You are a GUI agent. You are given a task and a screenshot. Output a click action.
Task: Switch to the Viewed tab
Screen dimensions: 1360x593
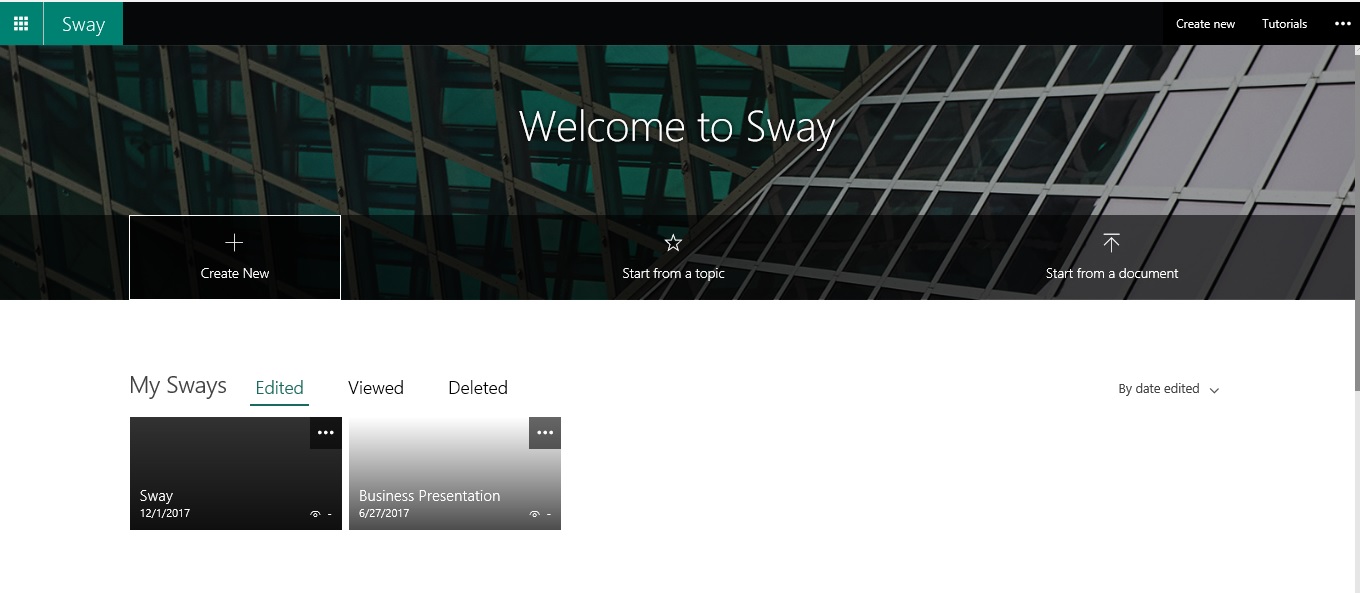[x=376, y=388]
